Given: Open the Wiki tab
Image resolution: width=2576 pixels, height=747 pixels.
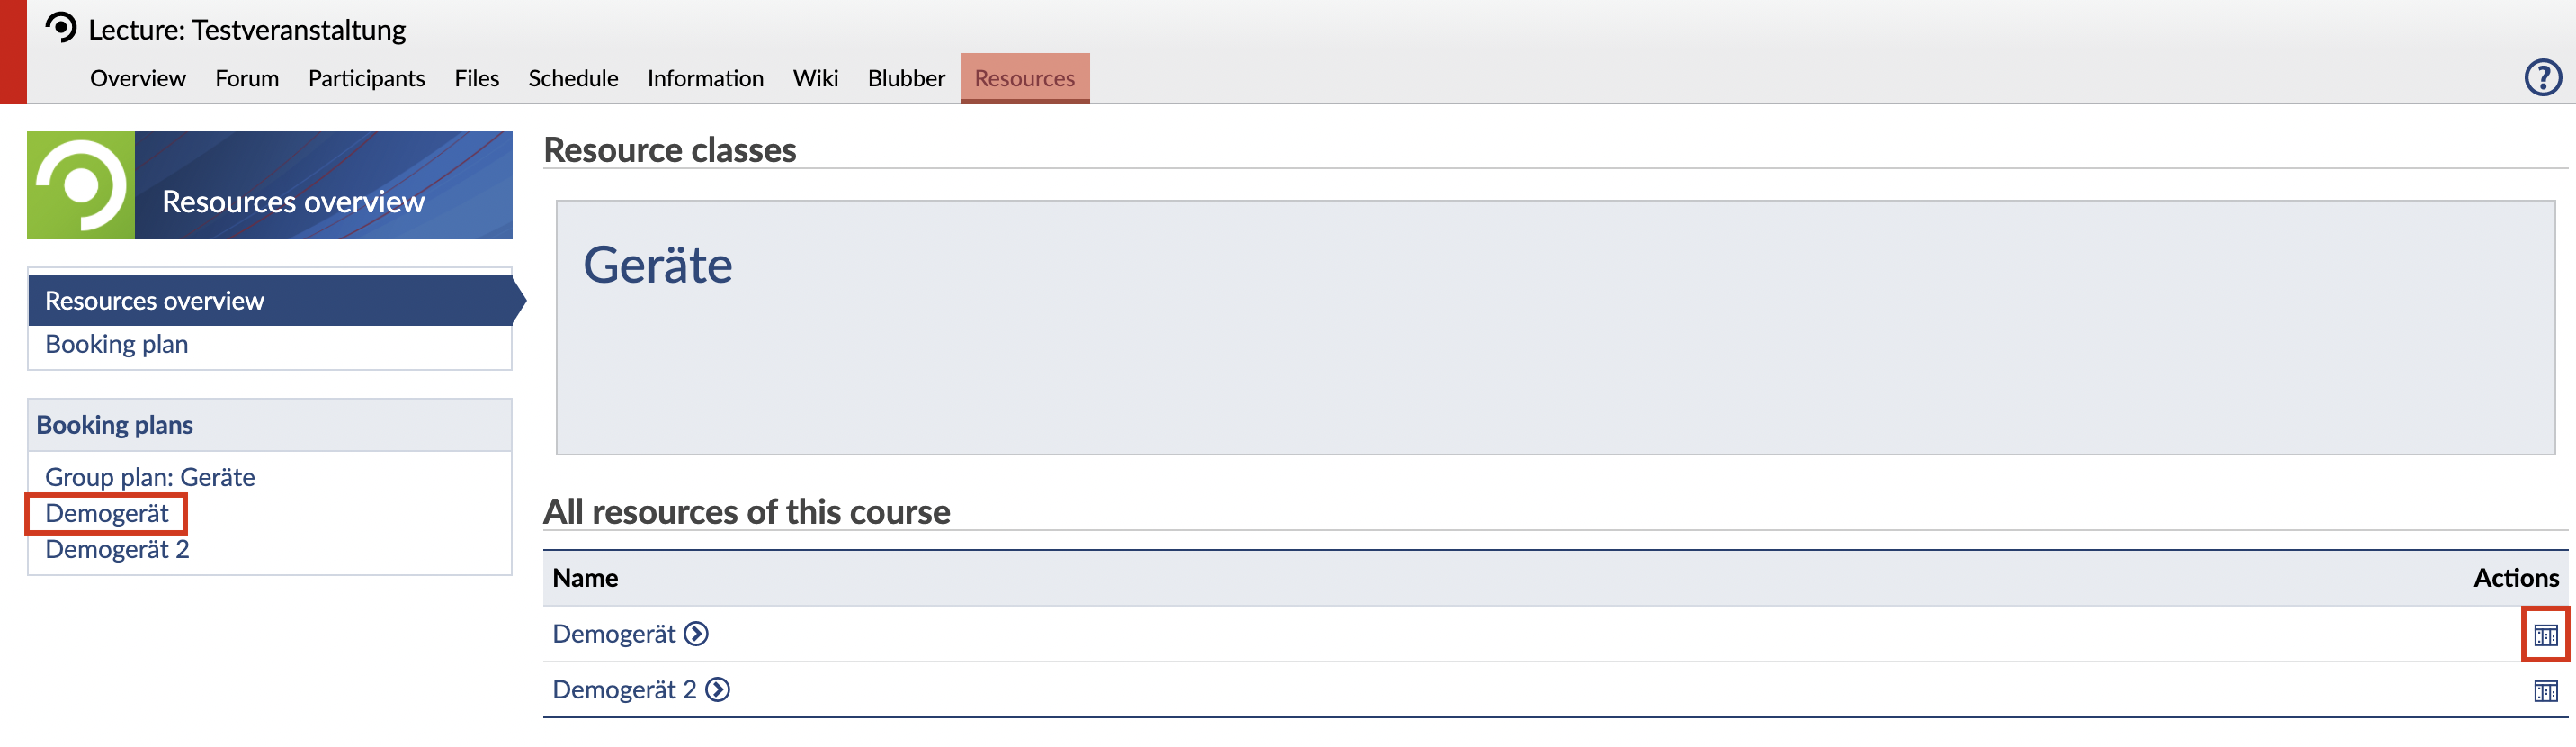Looking at the screenshot, I should [x=815, y=78].
